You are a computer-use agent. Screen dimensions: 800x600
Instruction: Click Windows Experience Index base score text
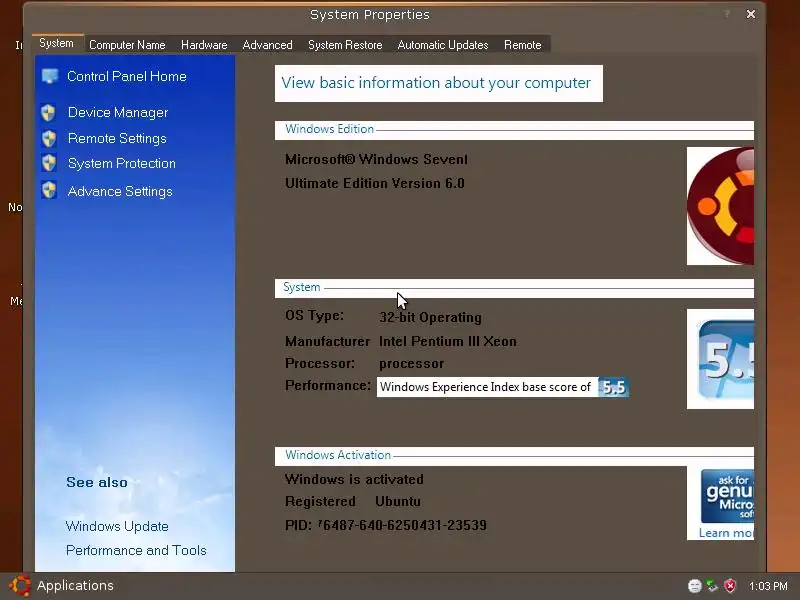[x=485, y=387]
